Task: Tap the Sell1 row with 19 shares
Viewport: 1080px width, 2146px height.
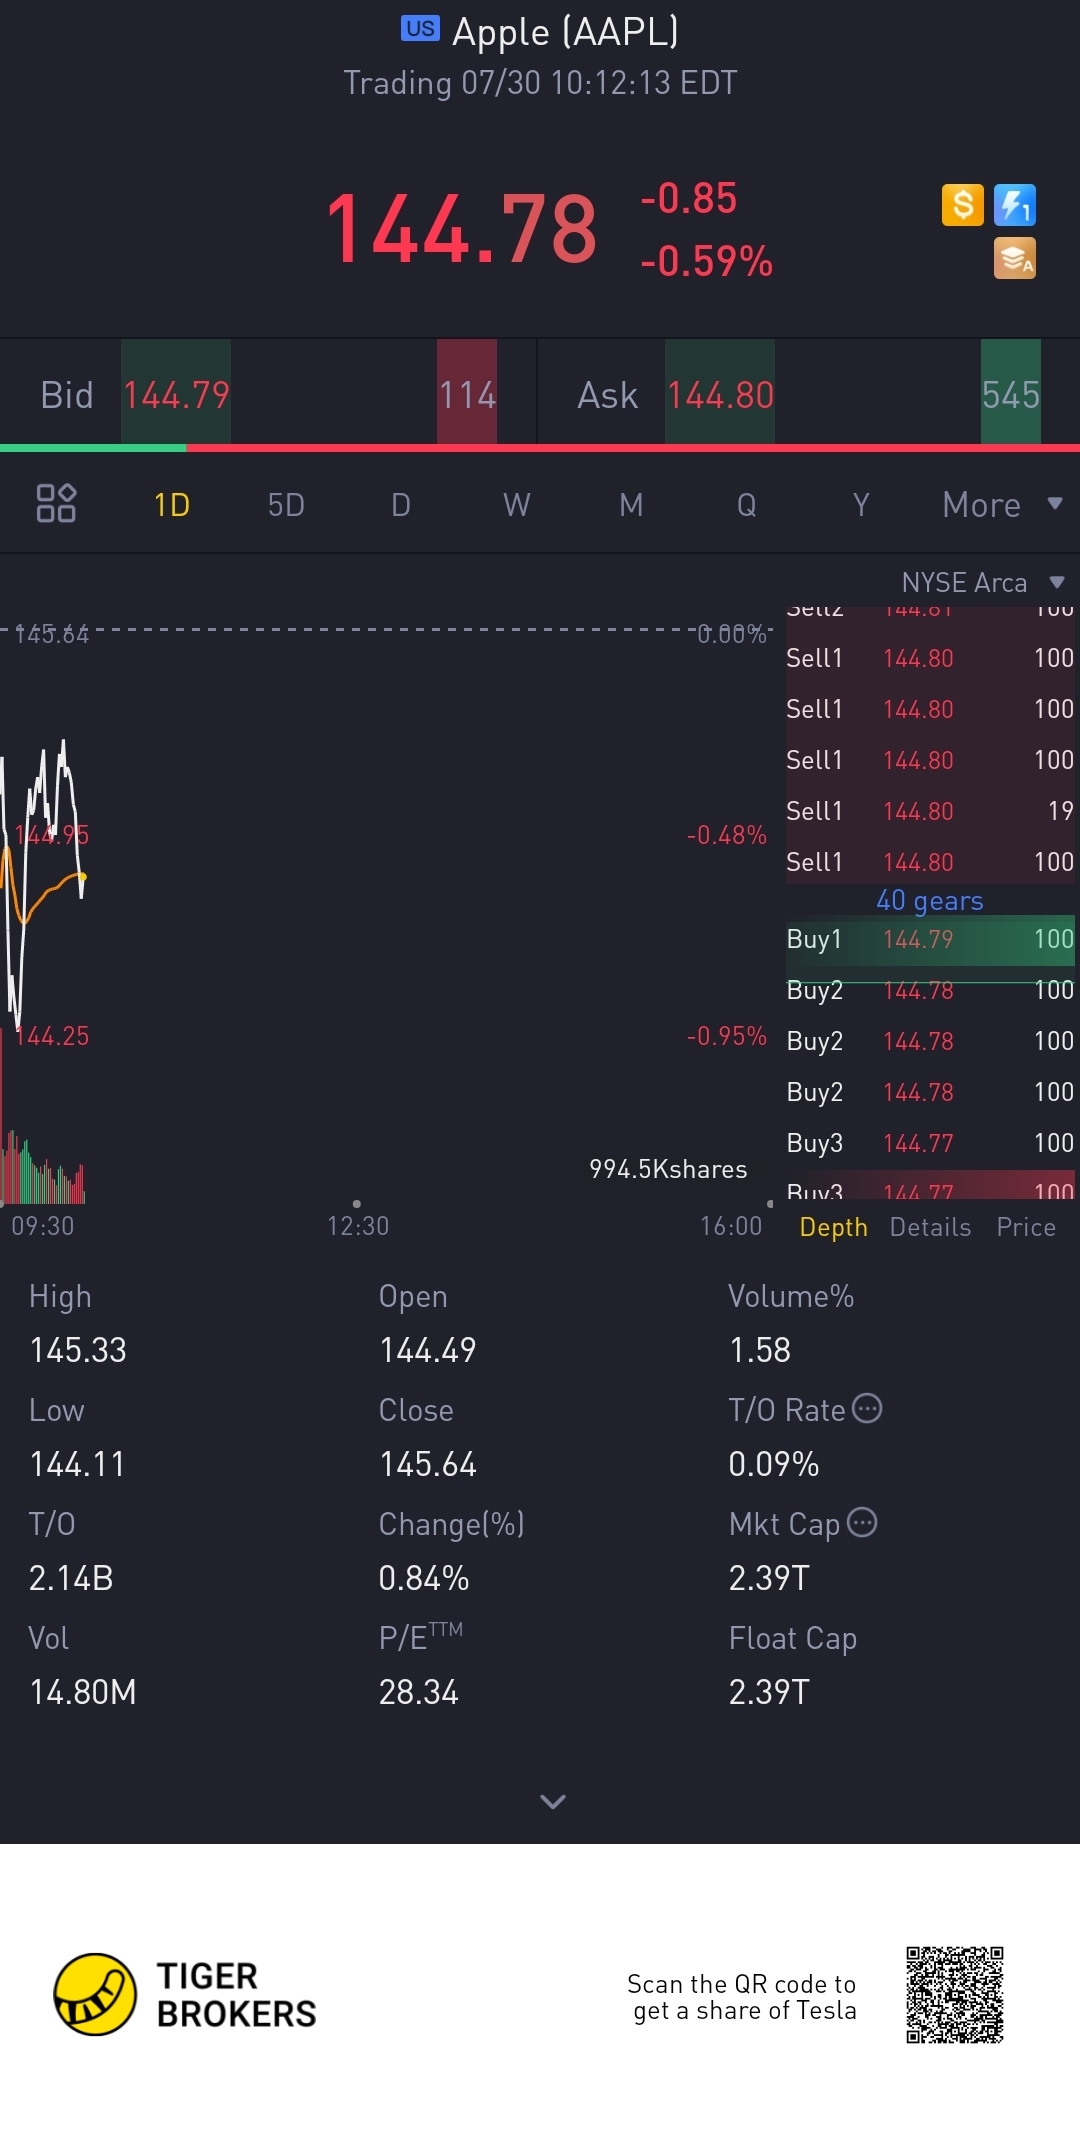Action: point(930,811)
